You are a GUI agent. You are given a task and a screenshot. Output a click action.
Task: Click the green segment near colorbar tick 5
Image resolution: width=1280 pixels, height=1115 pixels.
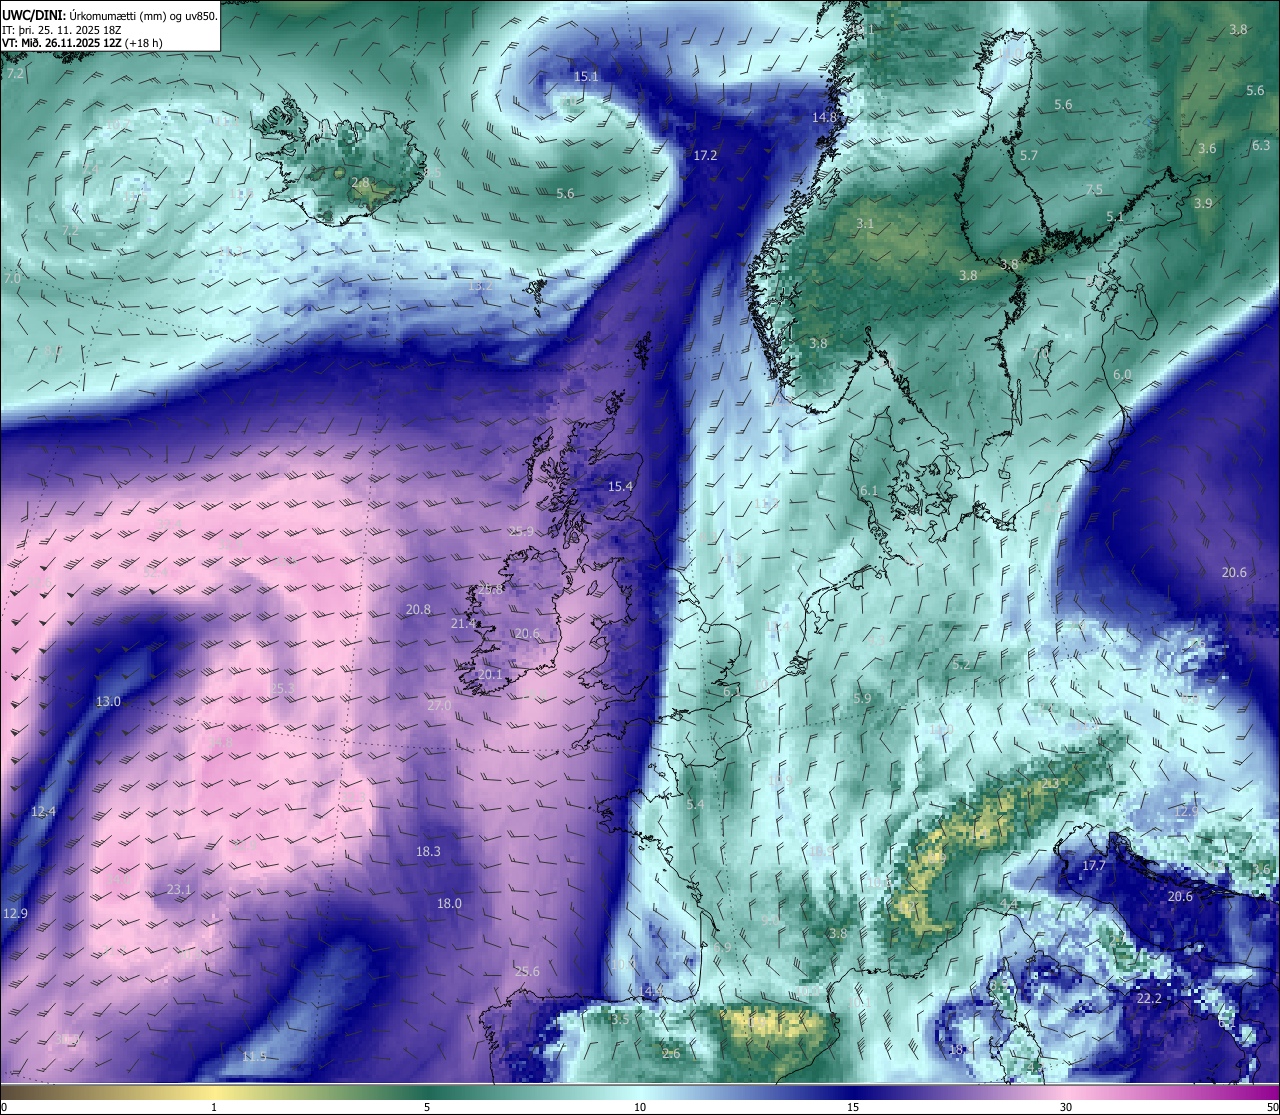pyautogui.click(x=427, y=1092)
